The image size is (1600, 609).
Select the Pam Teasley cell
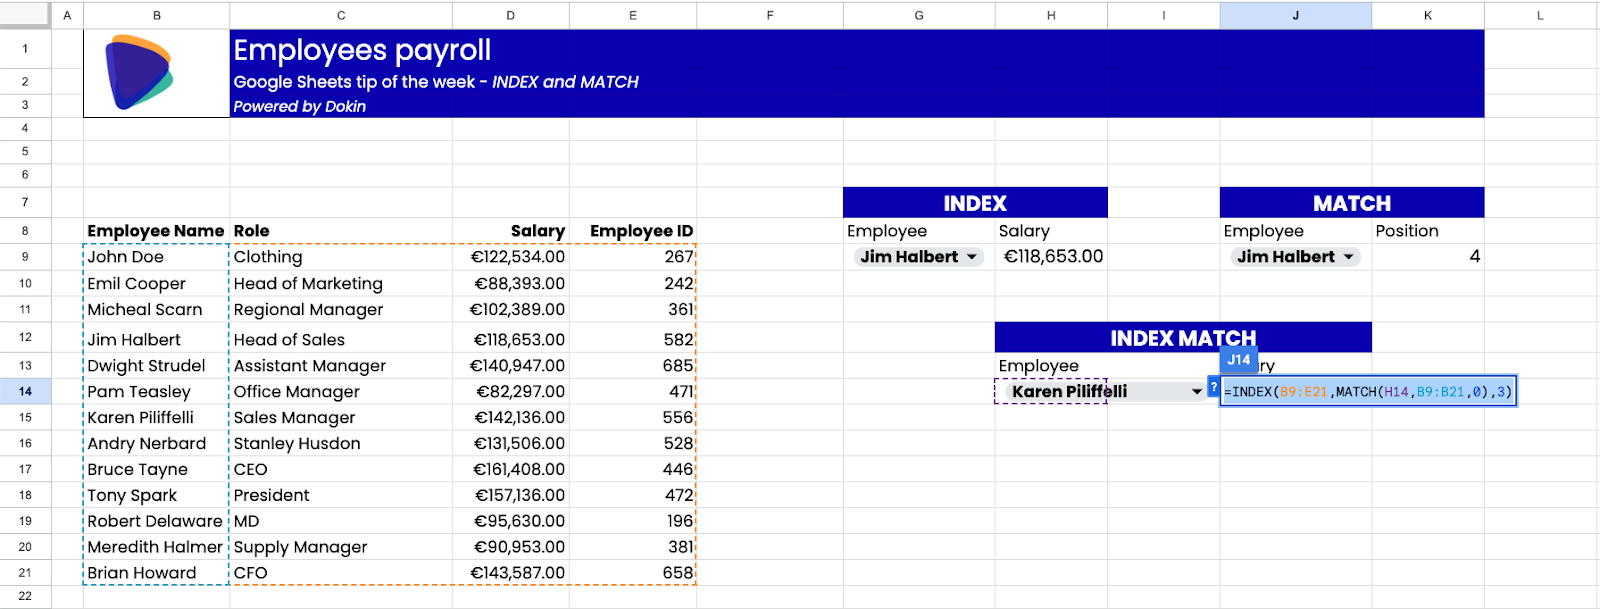point(156,392)
